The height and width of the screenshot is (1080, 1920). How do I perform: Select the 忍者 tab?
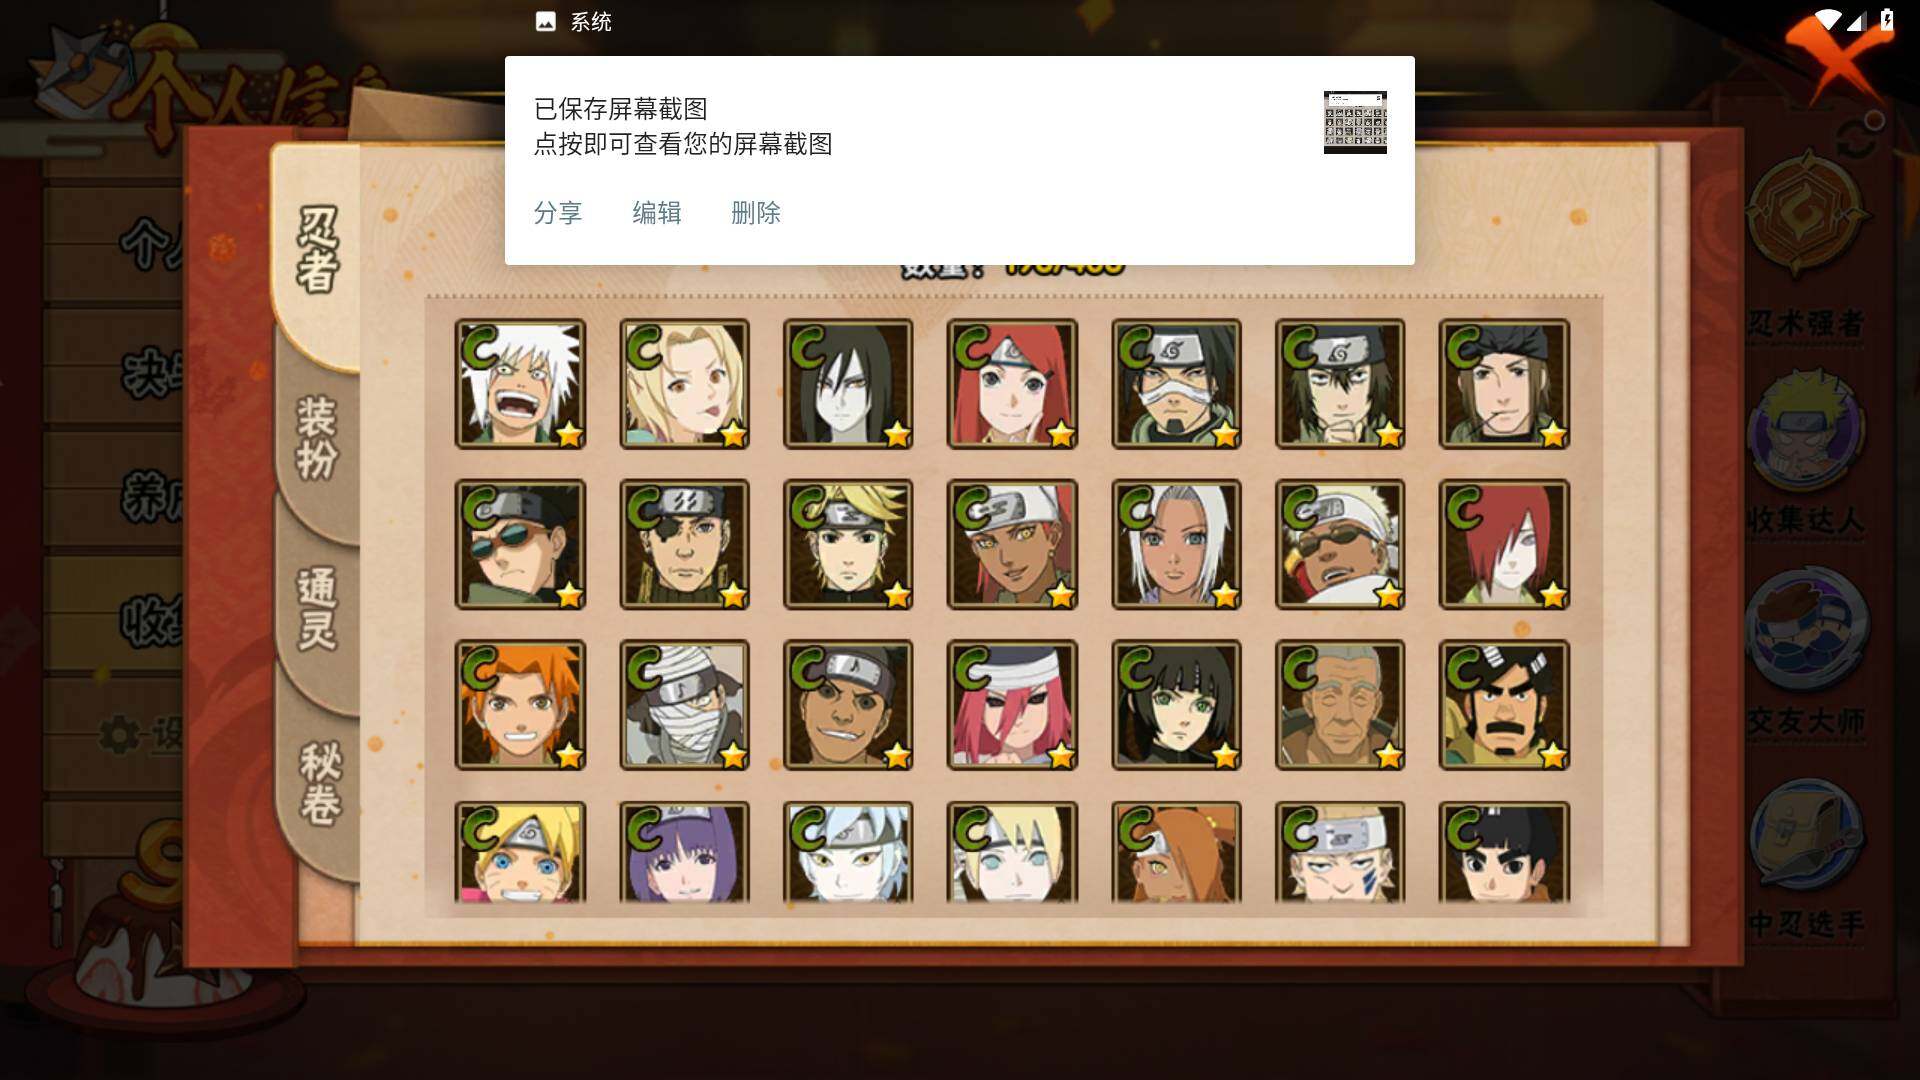pyautogui.click(x=317, y=250)
